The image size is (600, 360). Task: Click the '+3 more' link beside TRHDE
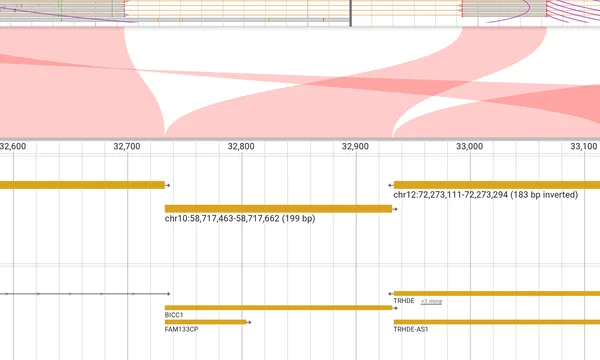point(431,301)
